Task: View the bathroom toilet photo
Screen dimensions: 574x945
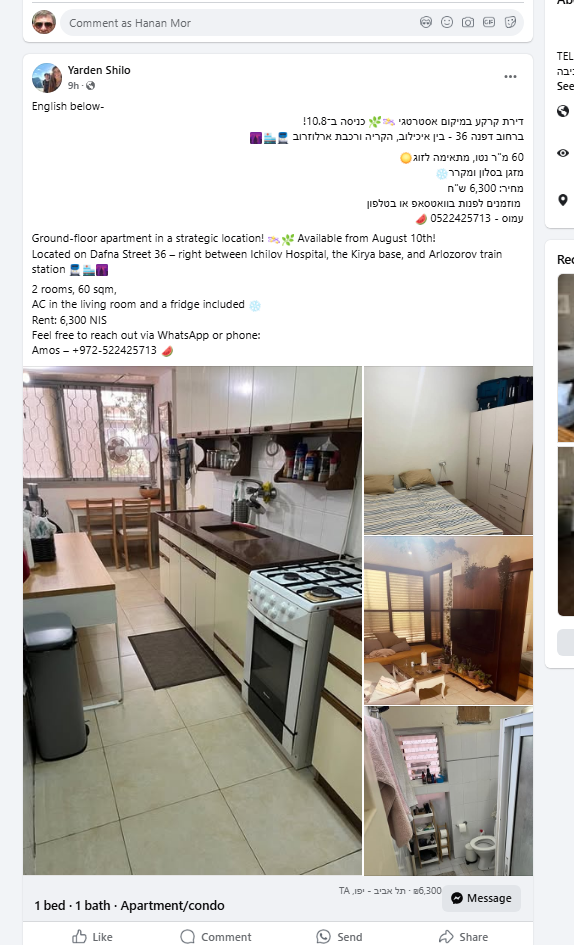Action: tap(449, 791)
